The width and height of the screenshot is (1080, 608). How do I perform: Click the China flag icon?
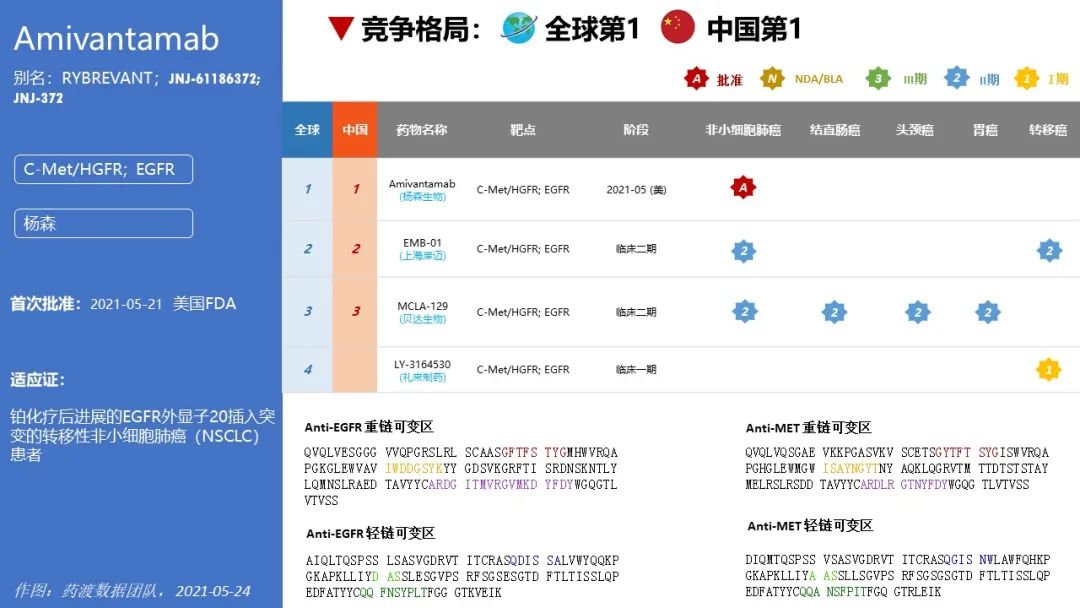point(678,28)
